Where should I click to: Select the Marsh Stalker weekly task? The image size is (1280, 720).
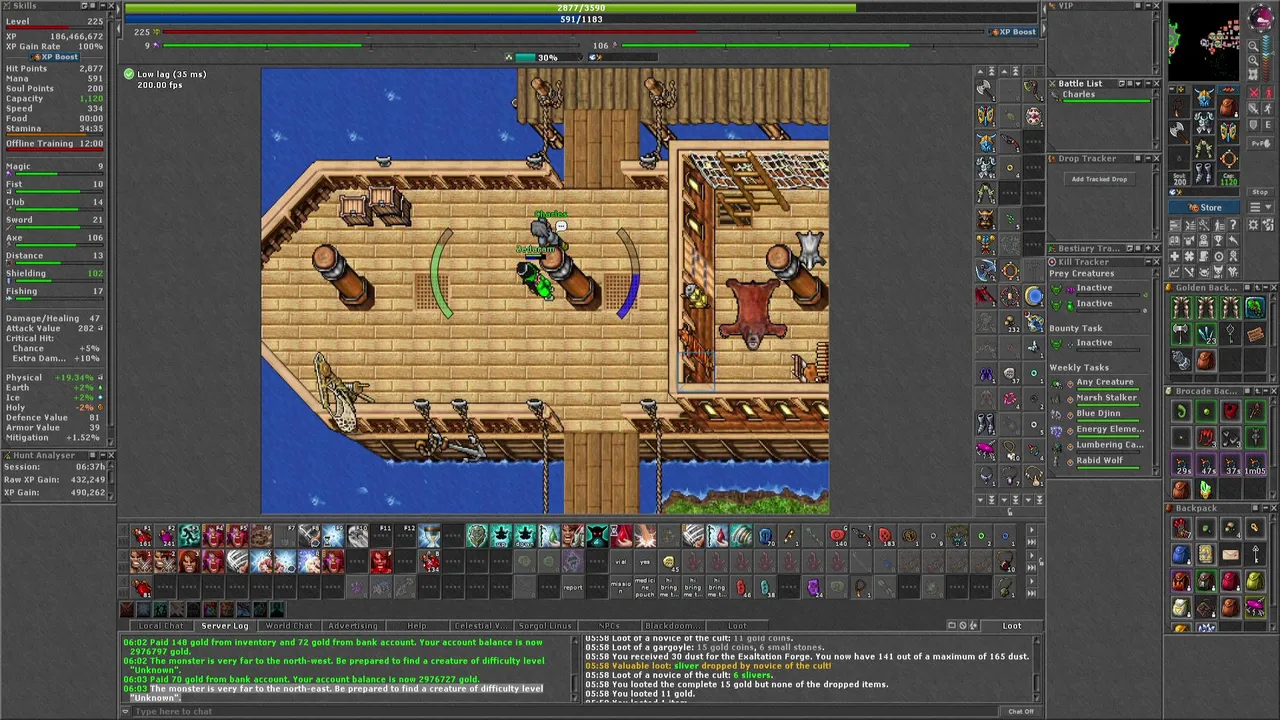click(x=1097, y=398)
